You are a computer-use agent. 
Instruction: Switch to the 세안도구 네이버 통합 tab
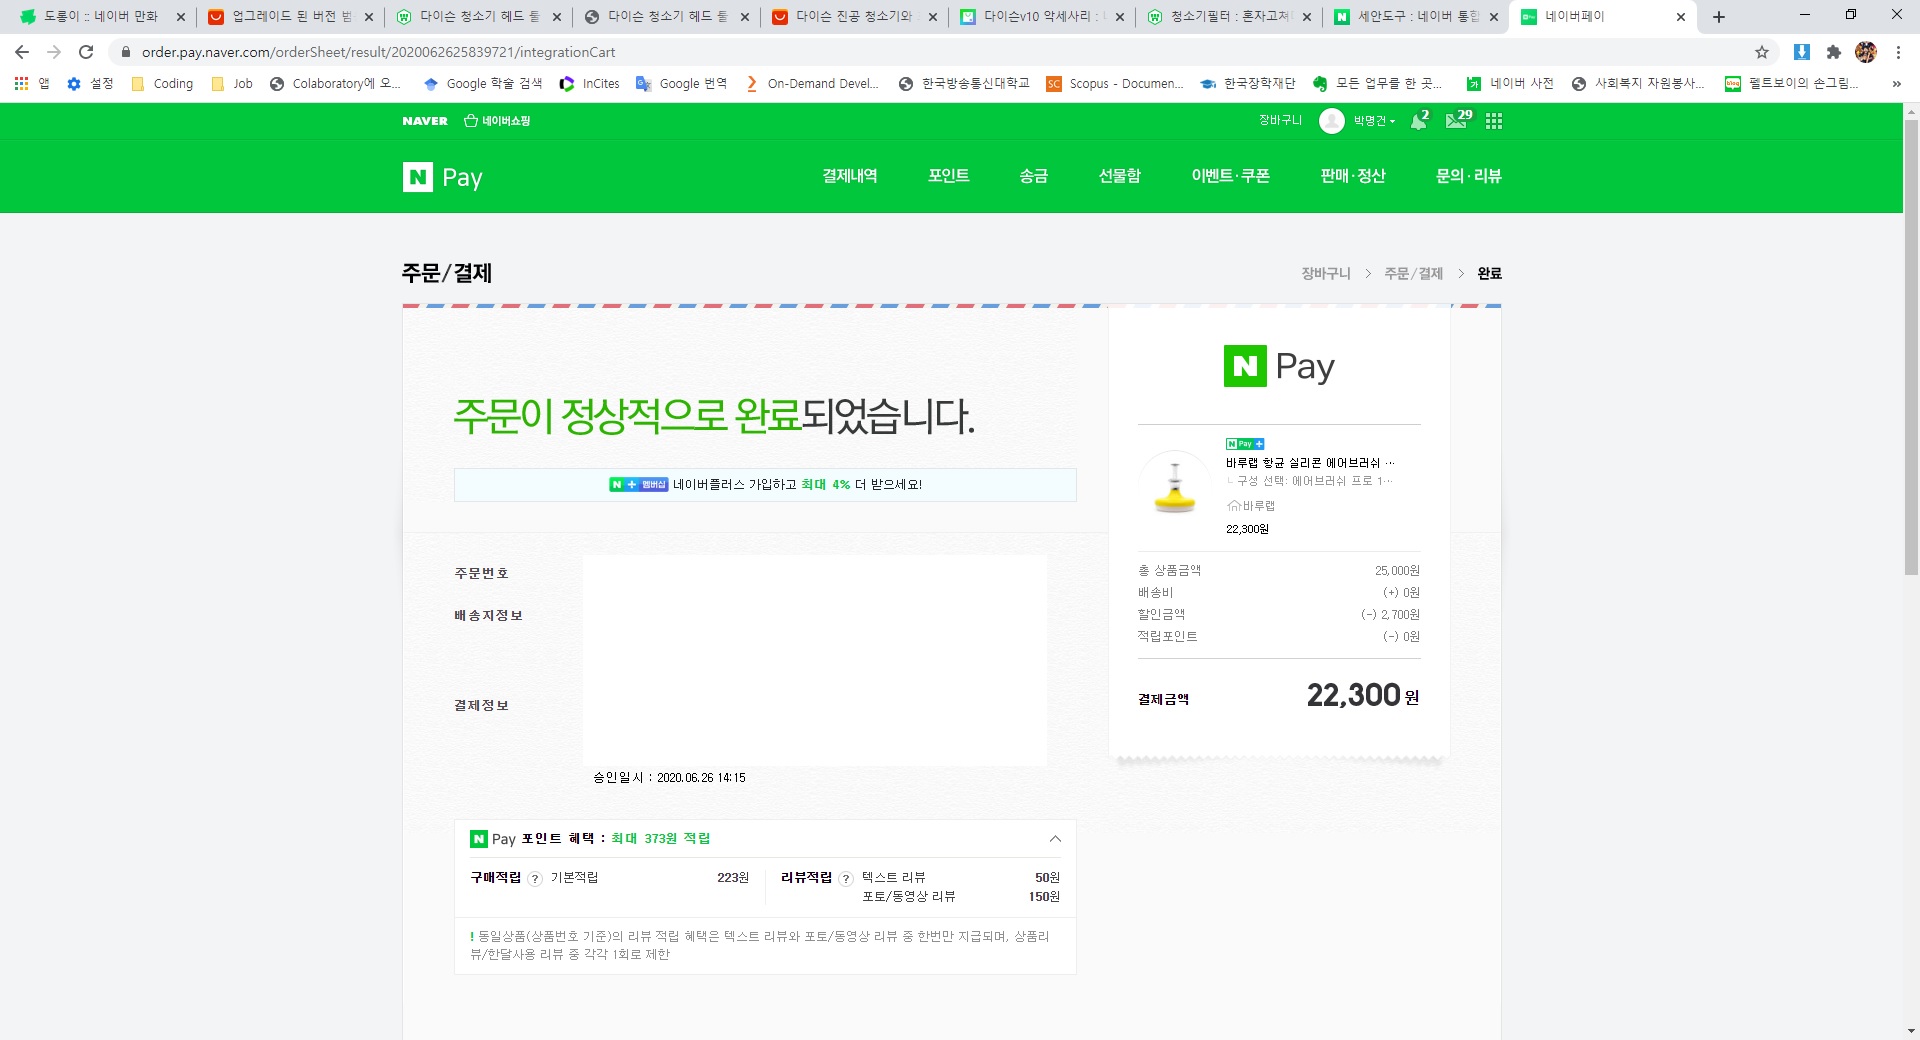click(x=1416, y=17)
